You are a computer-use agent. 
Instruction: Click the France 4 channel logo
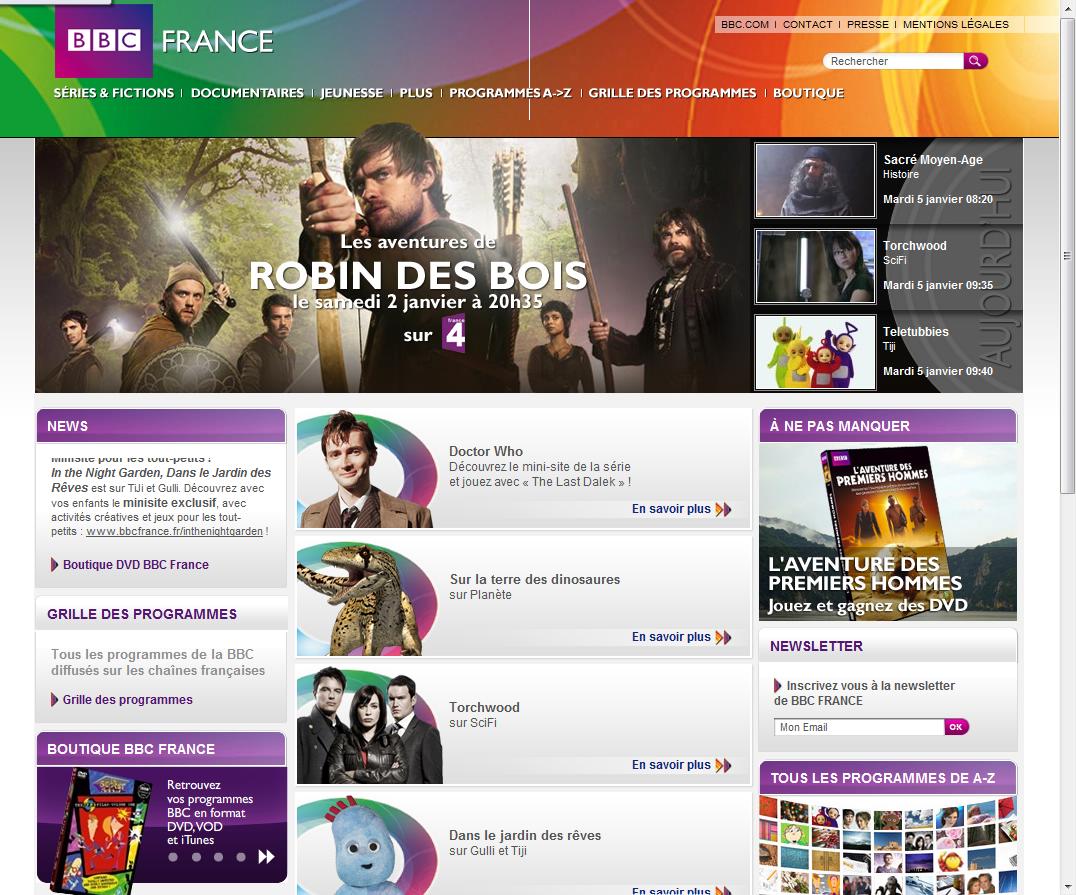tap(454, 334)
